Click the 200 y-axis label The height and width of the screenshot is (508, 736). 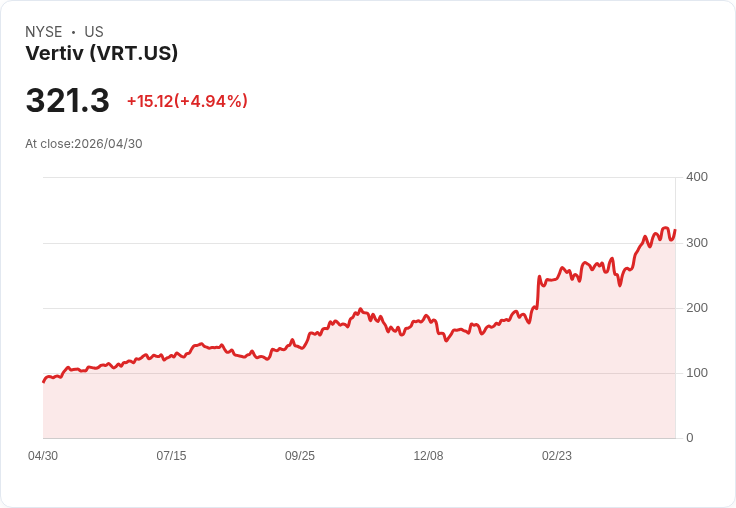point(697,308)
